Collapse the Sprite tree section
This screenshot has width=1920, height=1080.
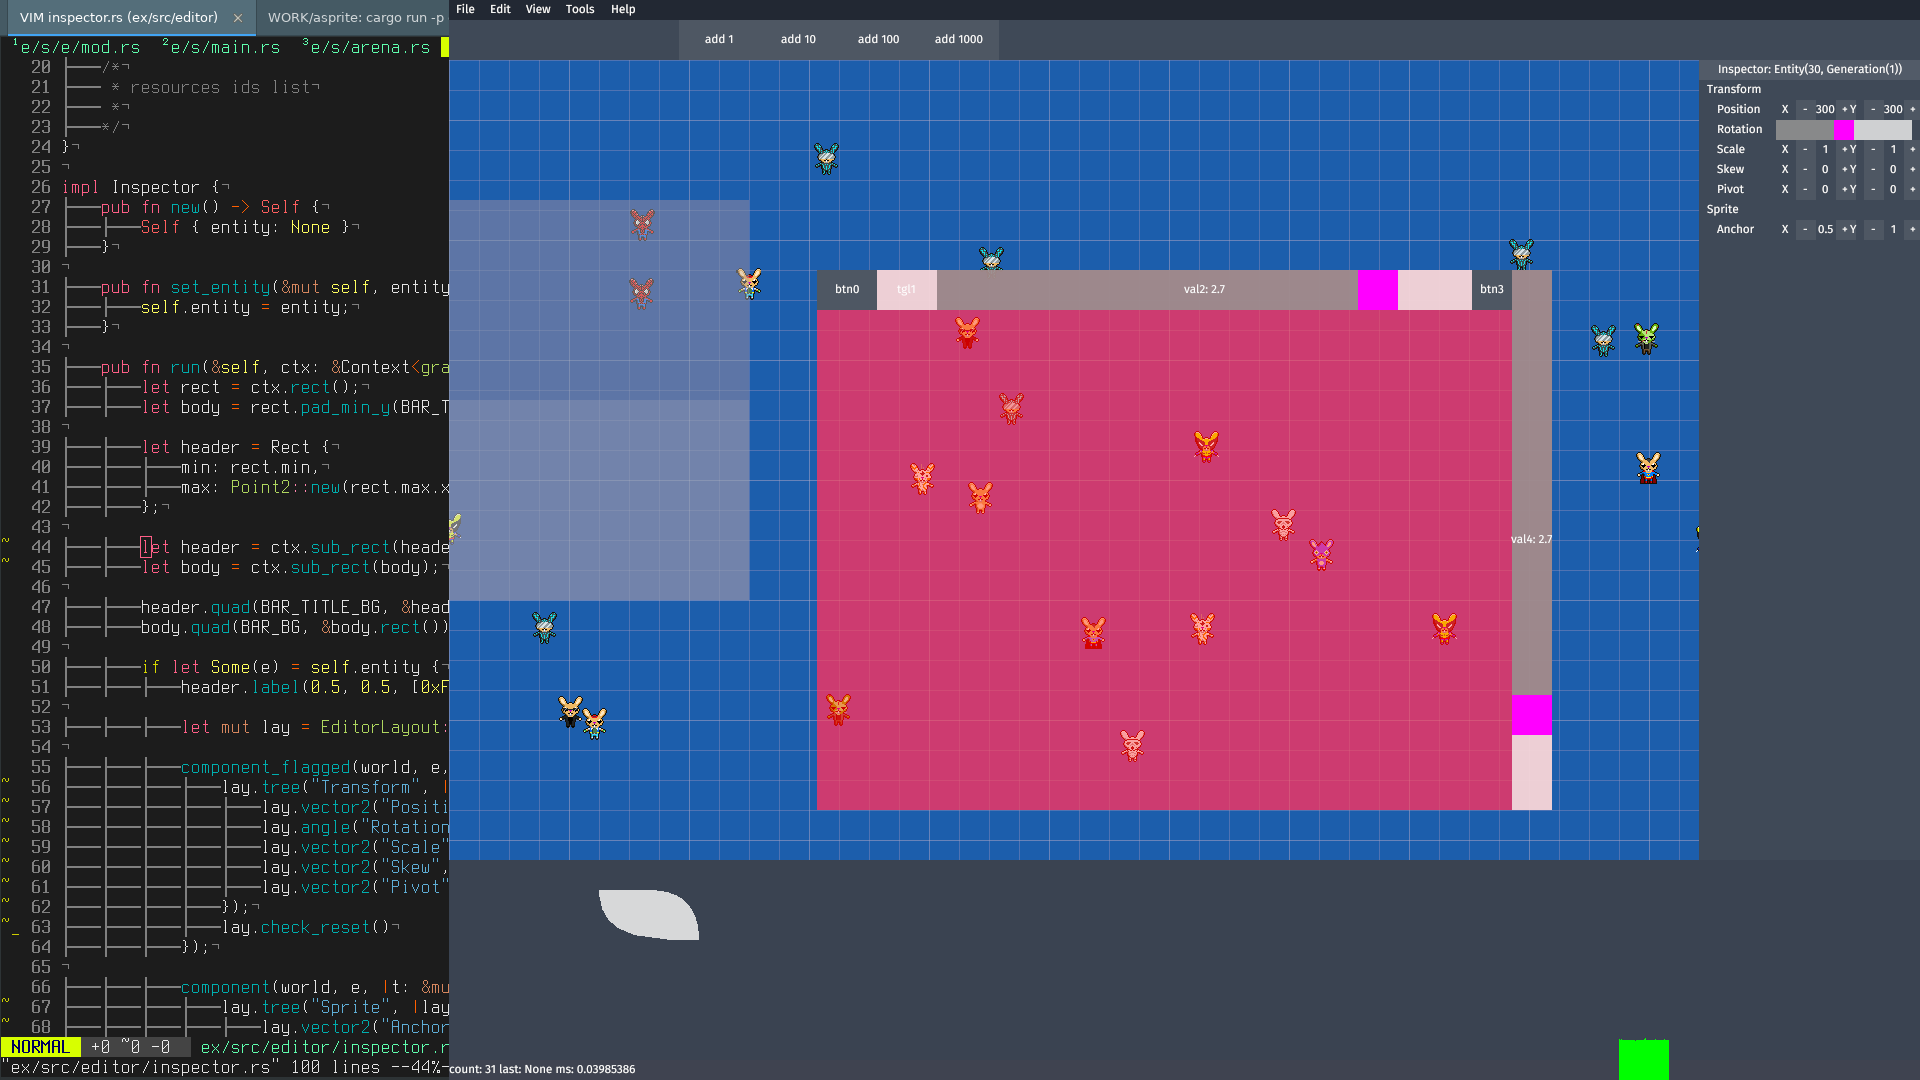pos(1722,209)
